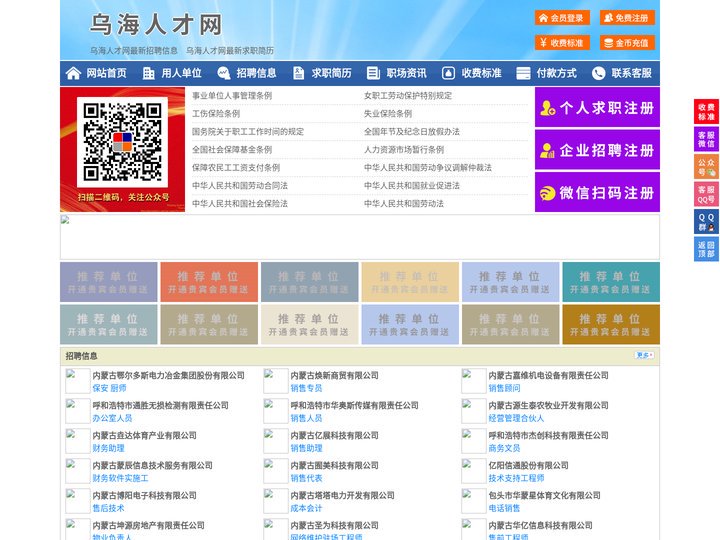Click the building icon beside 用人单位
This screenshot has width=720, height=540.
[148, 73]
